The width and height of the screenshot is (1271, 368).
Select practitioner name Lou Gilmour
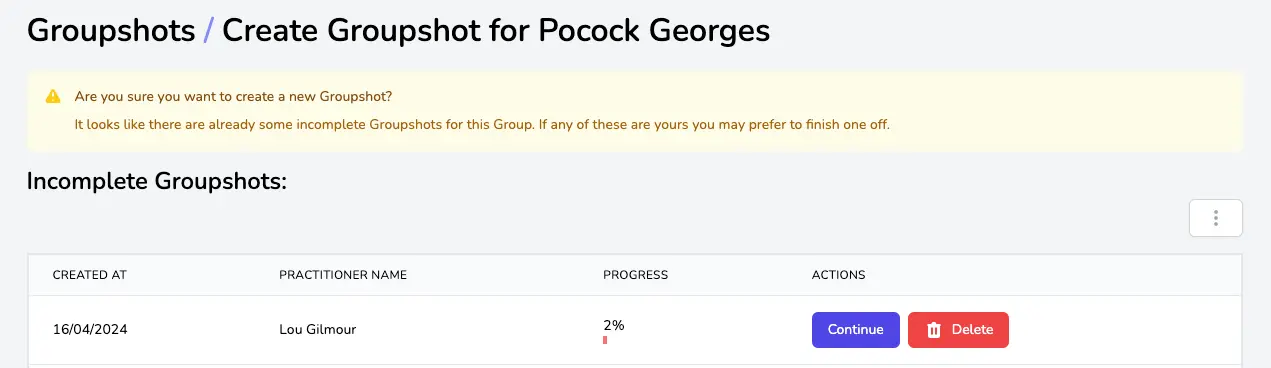click(317, 330)
